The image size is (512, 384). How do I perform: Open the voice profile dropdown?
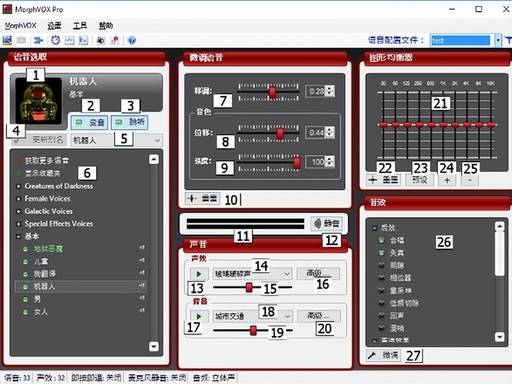coord(498,41)
